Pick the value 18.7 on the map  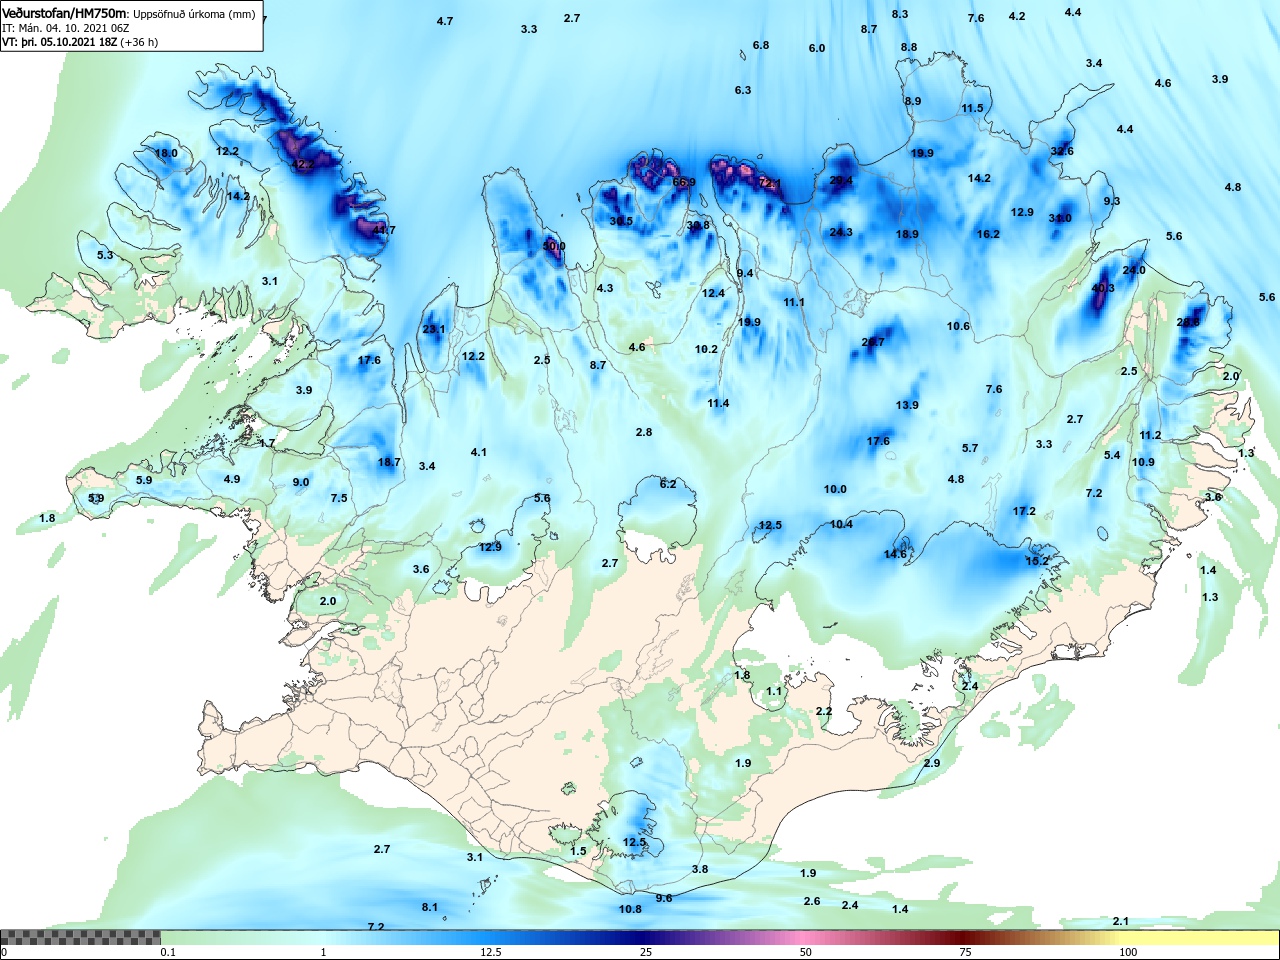[389, 462]
